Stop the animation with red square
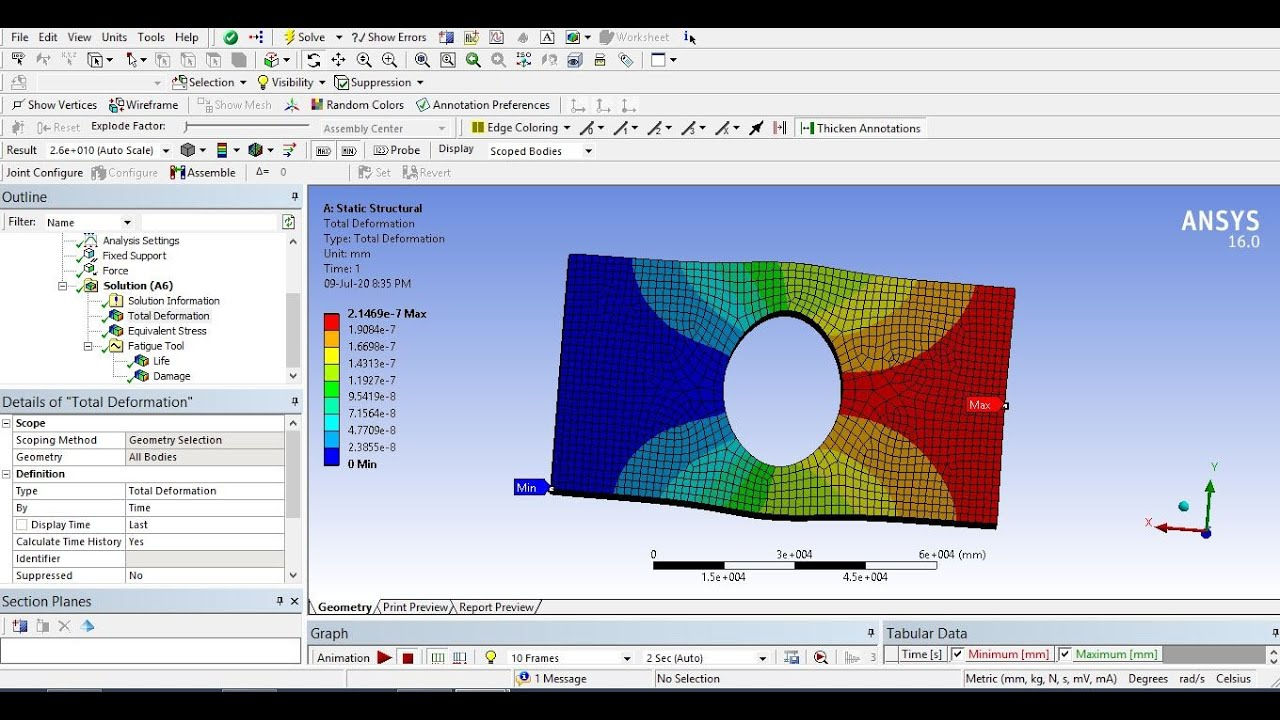 click(x=408, y=658)
